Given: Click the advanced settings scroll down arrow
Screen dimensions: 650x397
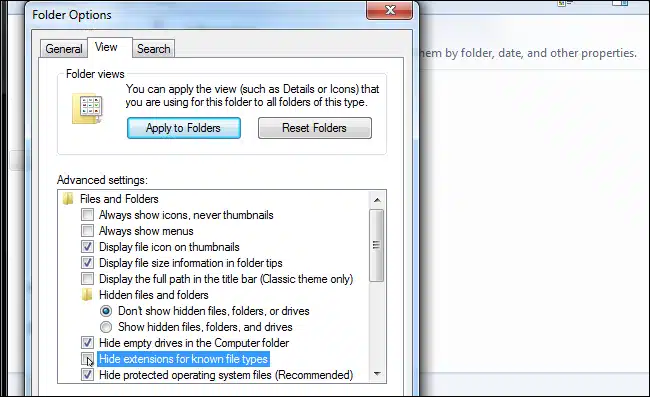Looking at the screenshot, I should coord(377,374).
